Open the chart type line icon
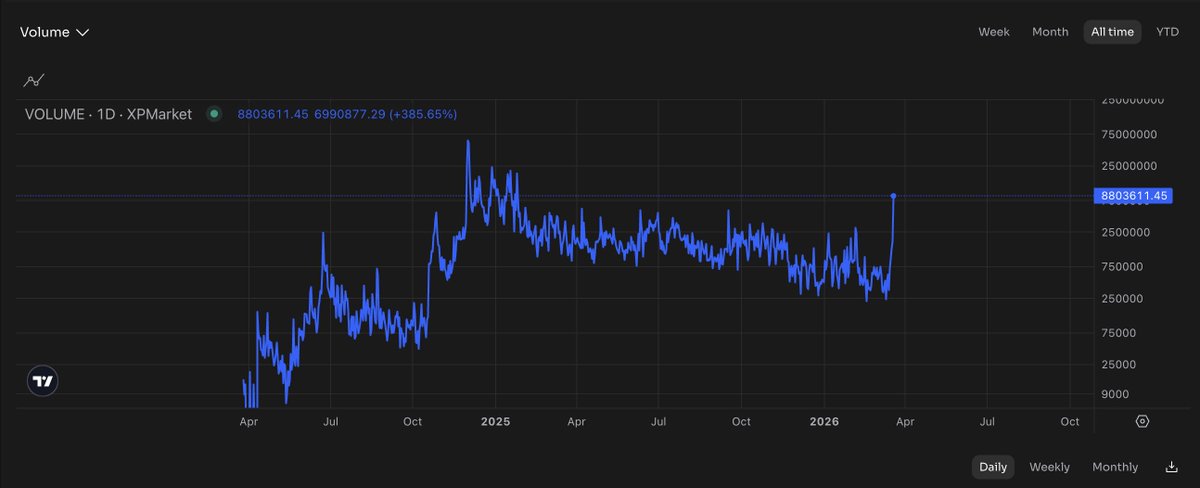 click(x=35, y=80)
